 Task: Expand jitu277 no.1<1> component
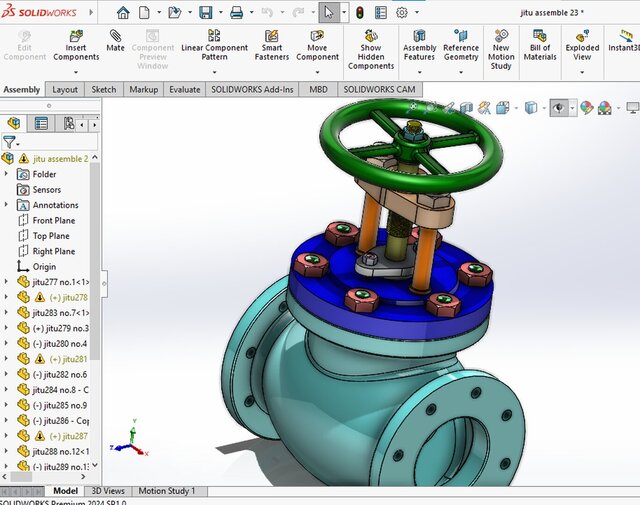pos(6,282)
